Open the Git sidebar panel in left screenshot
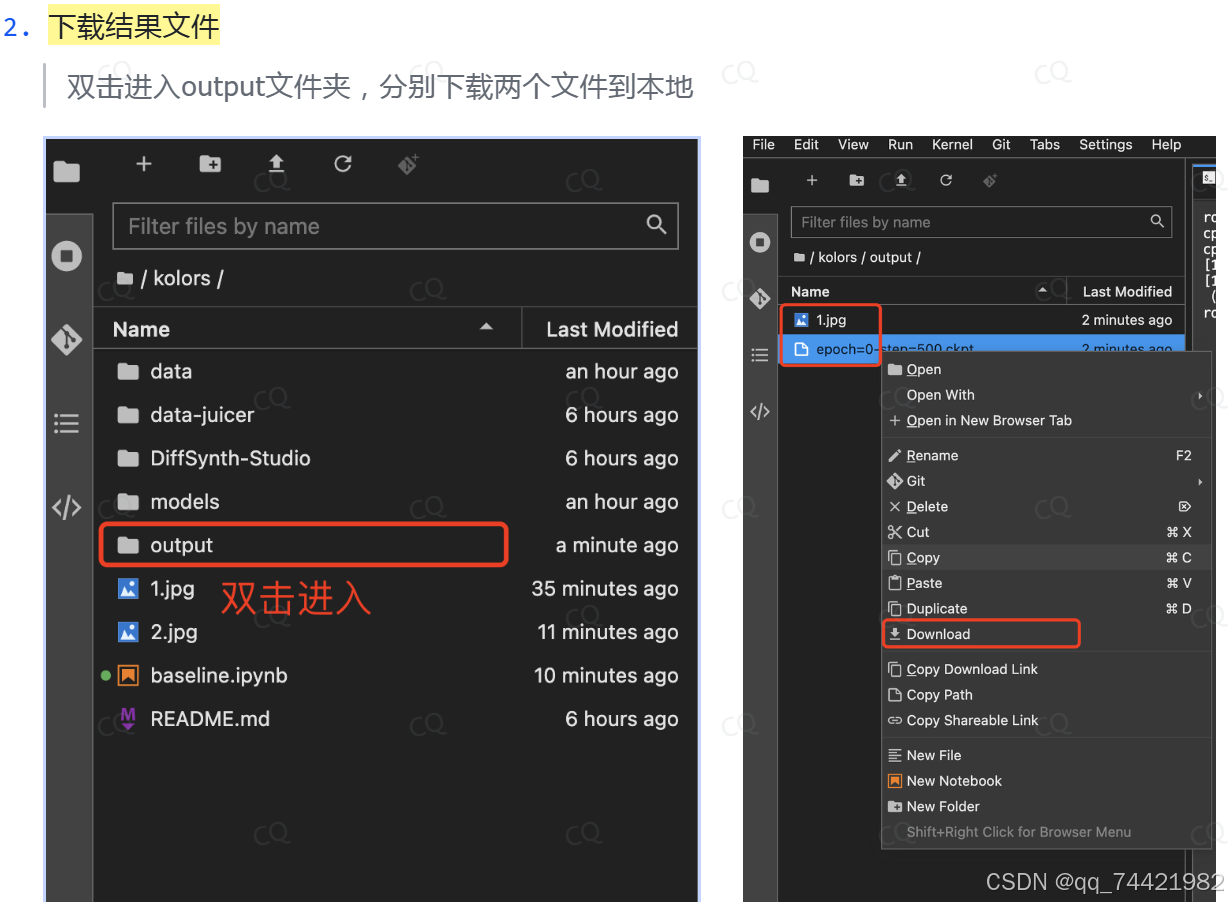This screenshot has height=902, width=1228. pos(67,340)
